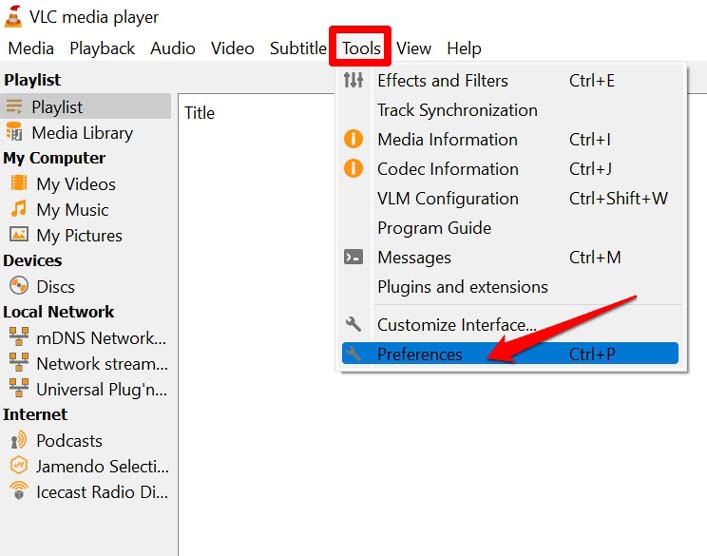Click the Codec Information orange info icon
The width and height of the screenshot is (707, 556).
point(354,168)
